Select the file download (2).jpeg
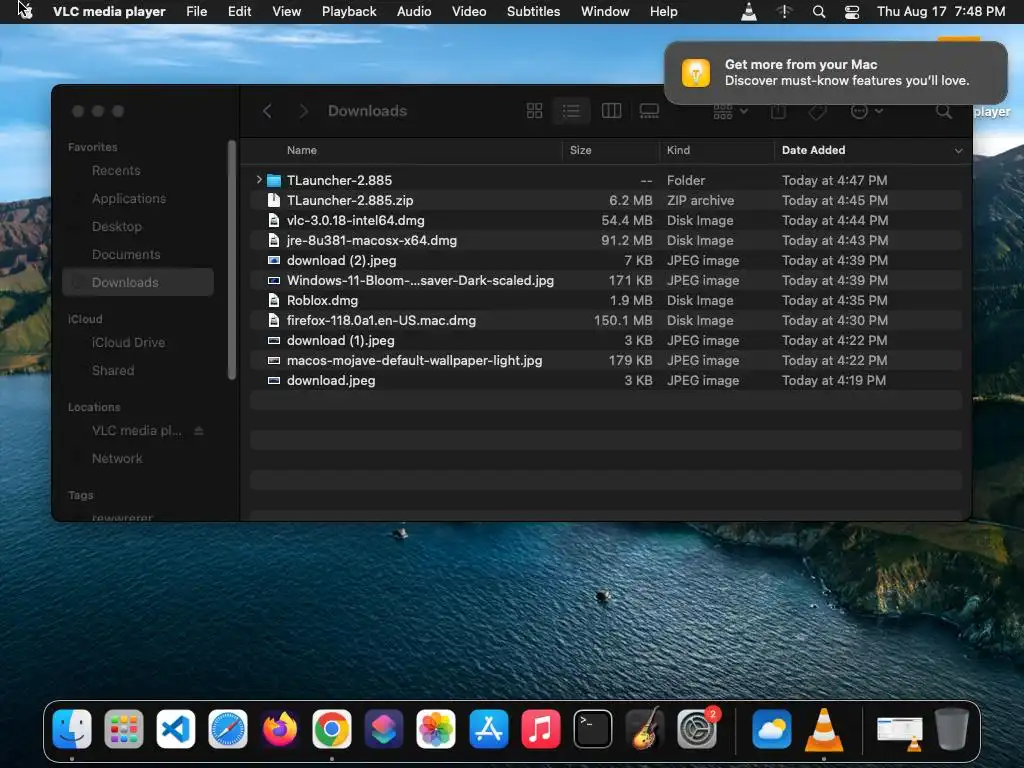Viewport: 1024px width, 768px height. click(x=605, y=261)
